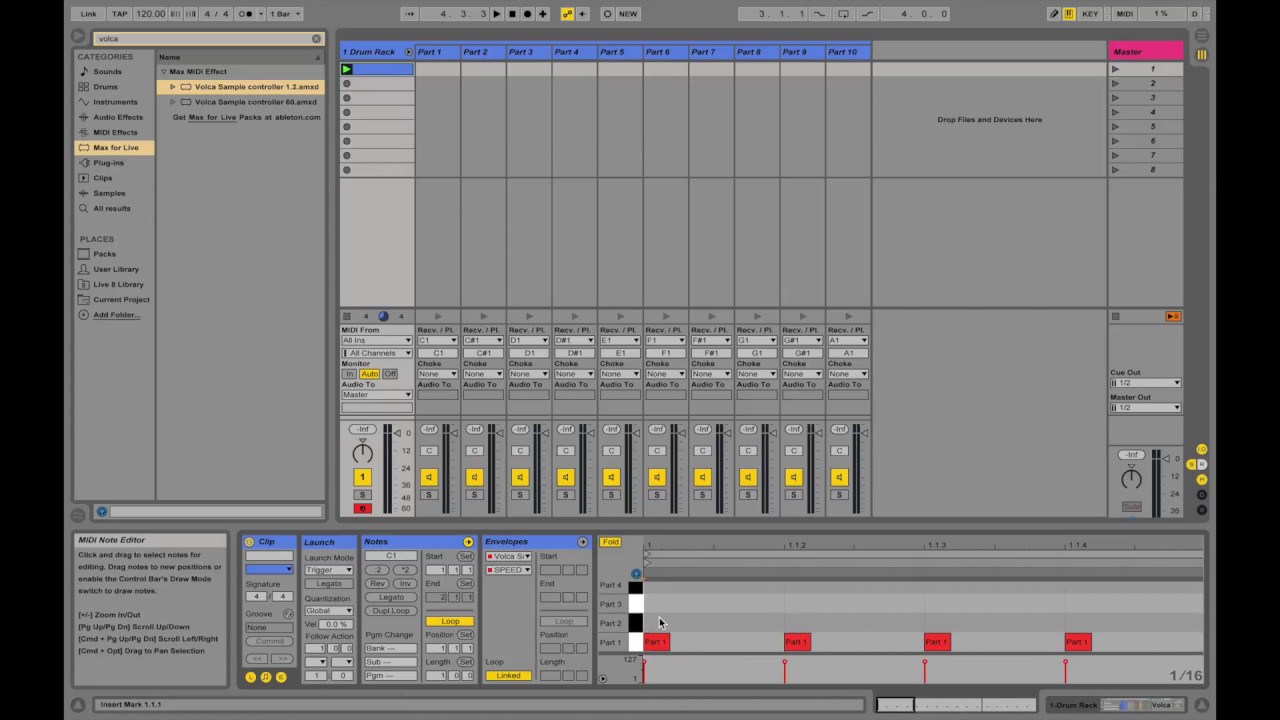1280x720 pixels.
Task: Toggle the clip Loop button in Notes
Action: (450, 622)
